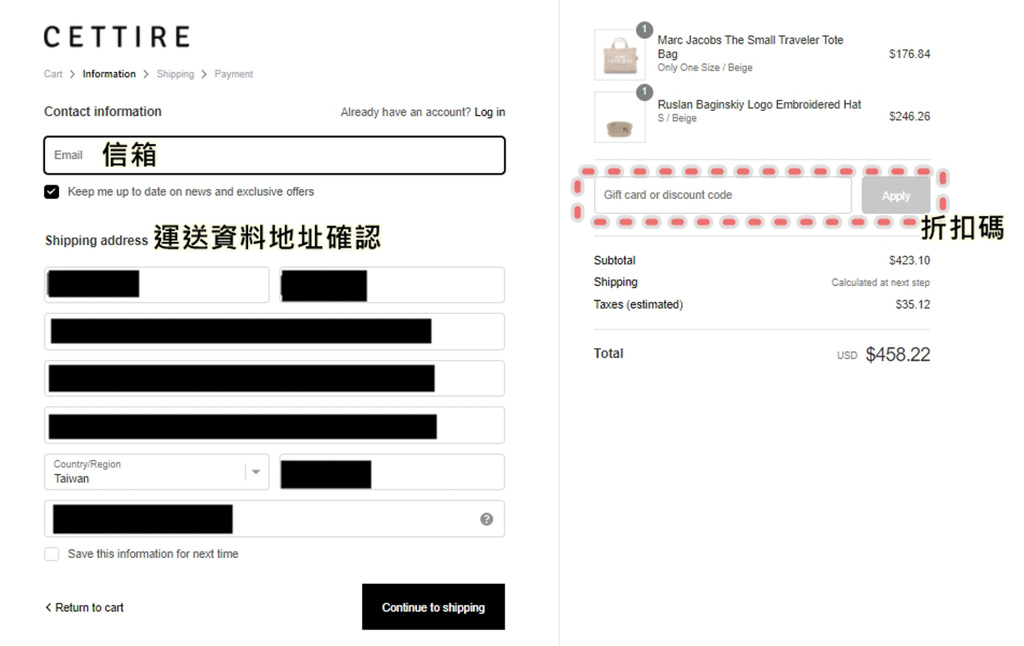Click the Log in link
The height and width of the screenshot is (646, 1024).
click(x=490, y=112)
